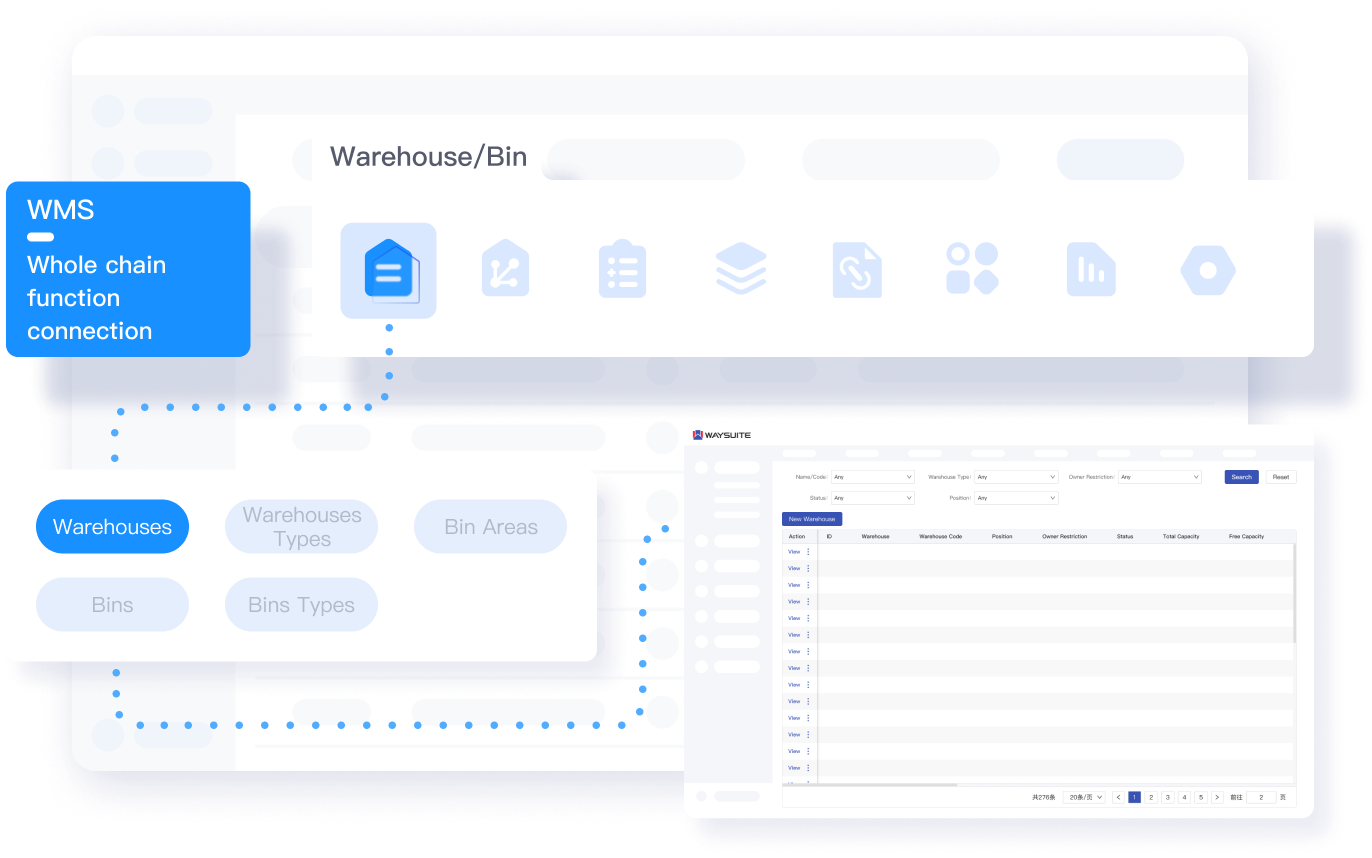
Task: Expand the Owner Restriction dropdown
Action: pyautogui.click(x=1159, y=477)
